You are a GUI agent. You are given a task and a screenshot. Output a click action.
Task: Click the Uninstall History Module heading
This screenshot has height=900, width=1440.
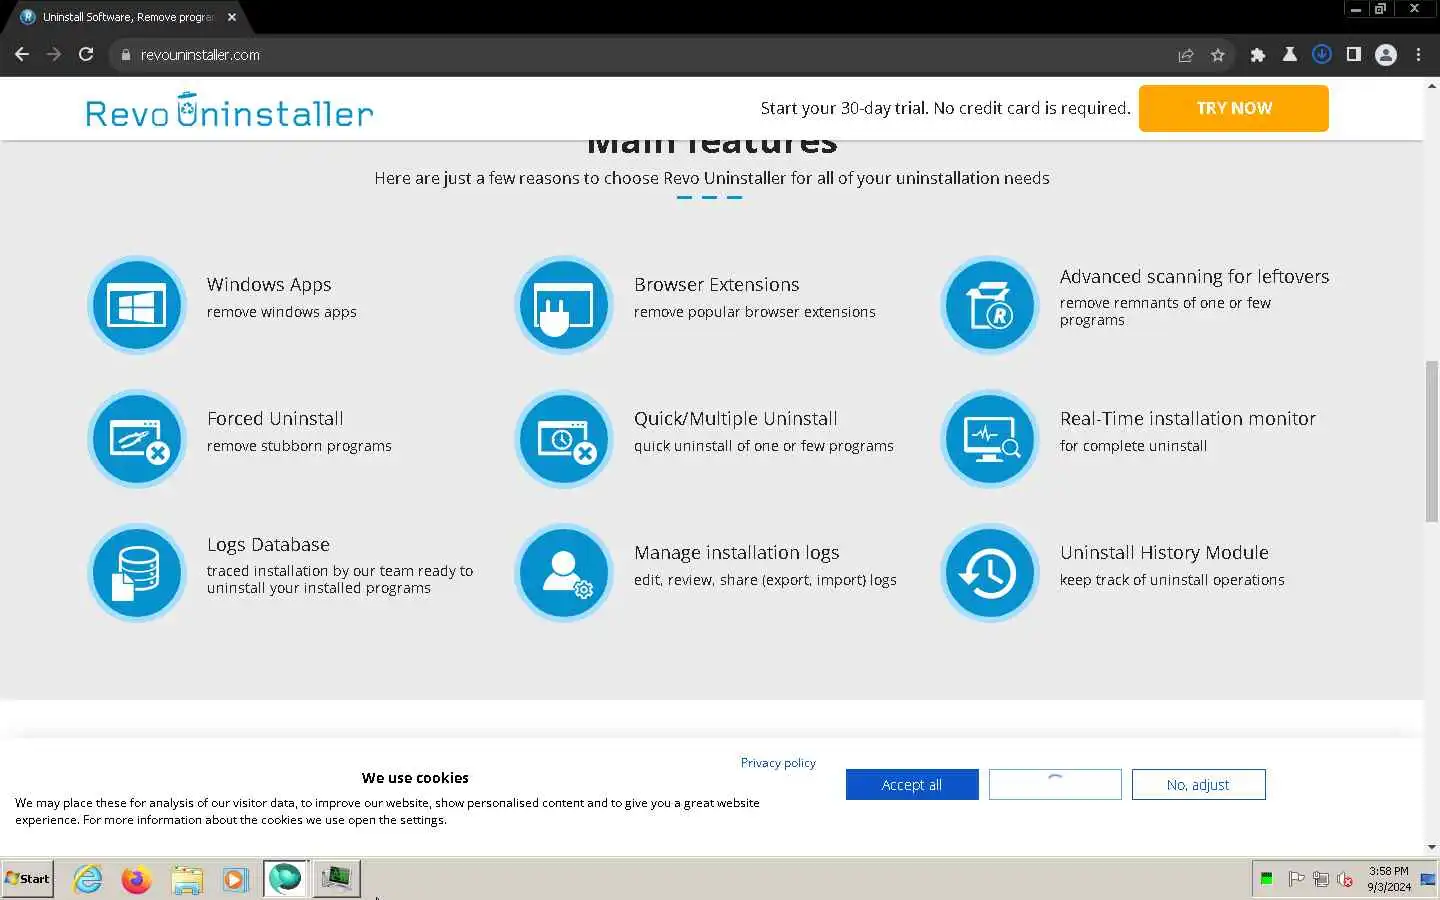1164,553
